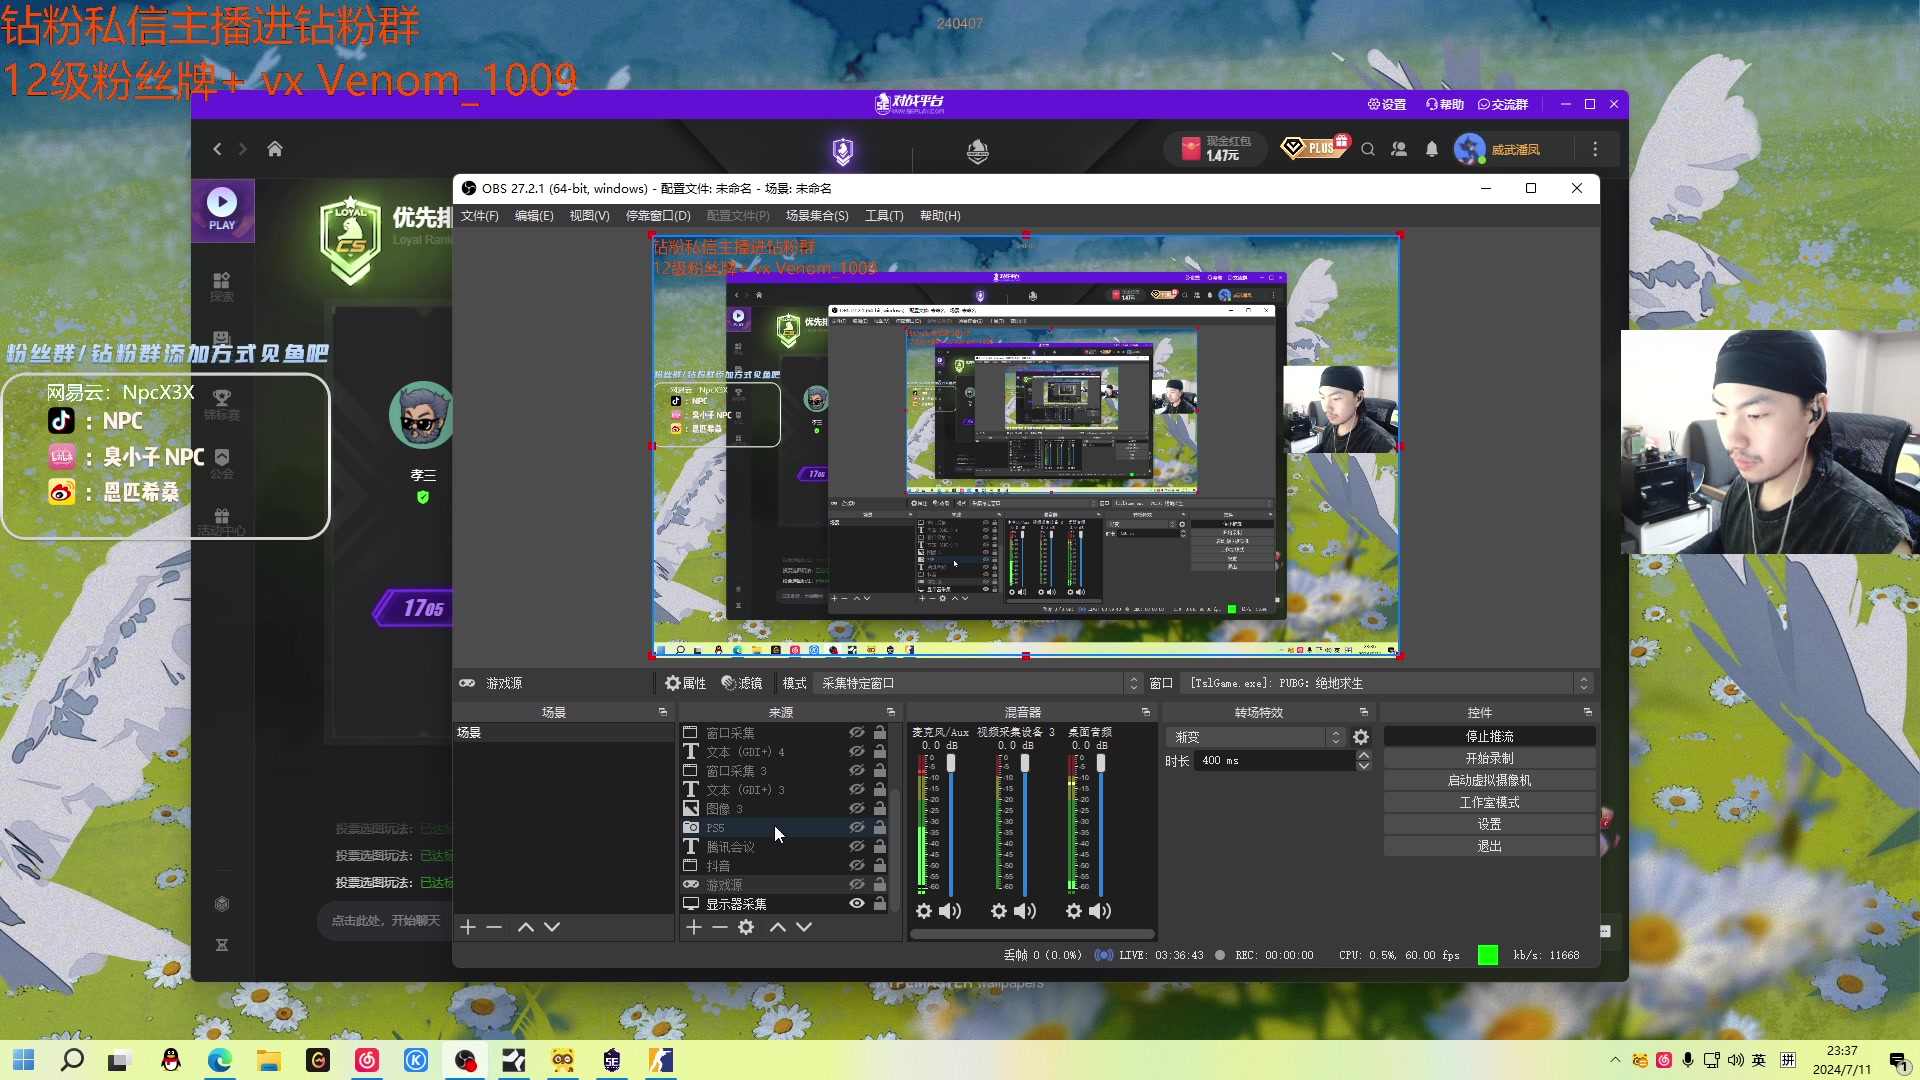Click 停止推流 button
1920x1080 pixels.
click(x=1490, y=737)
